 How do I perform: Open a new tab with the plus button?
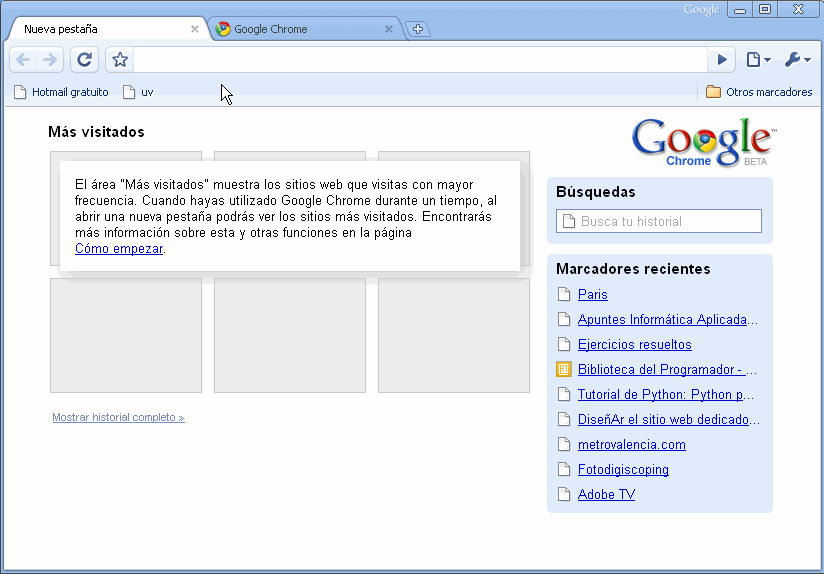pyautogui.click(x=418, y=29)
